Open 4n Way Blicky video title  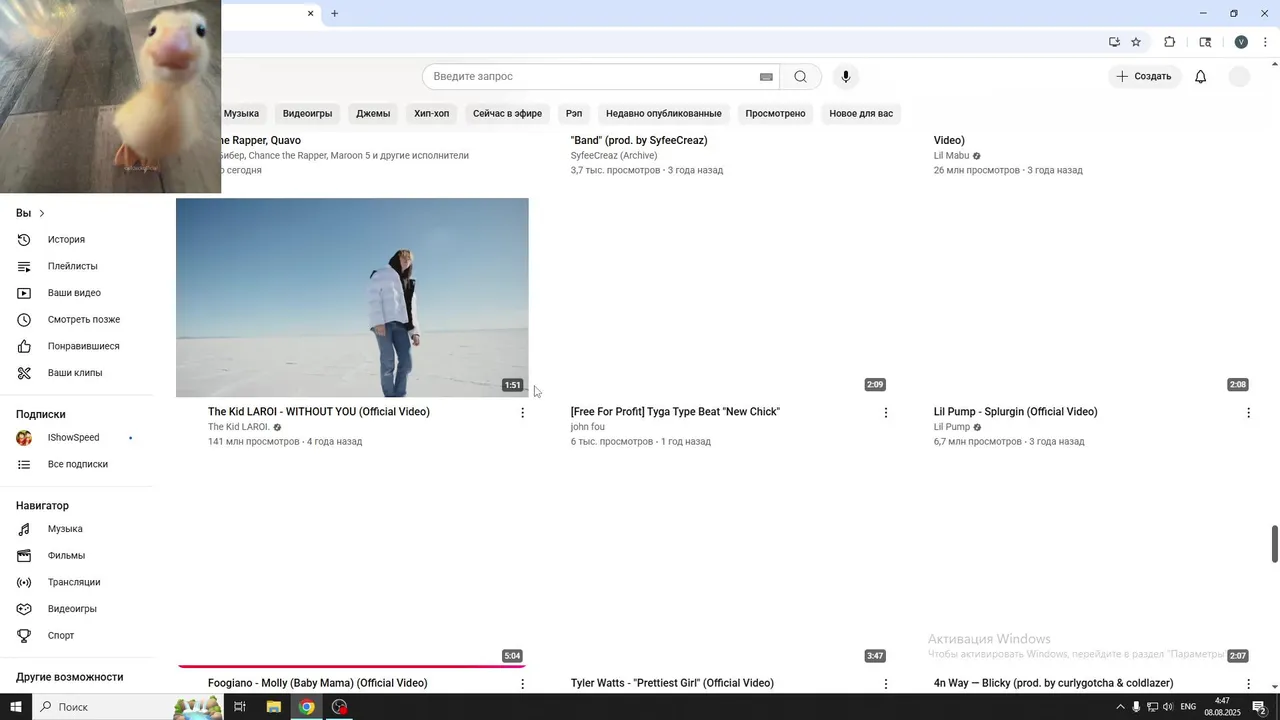click(1053, 684)
